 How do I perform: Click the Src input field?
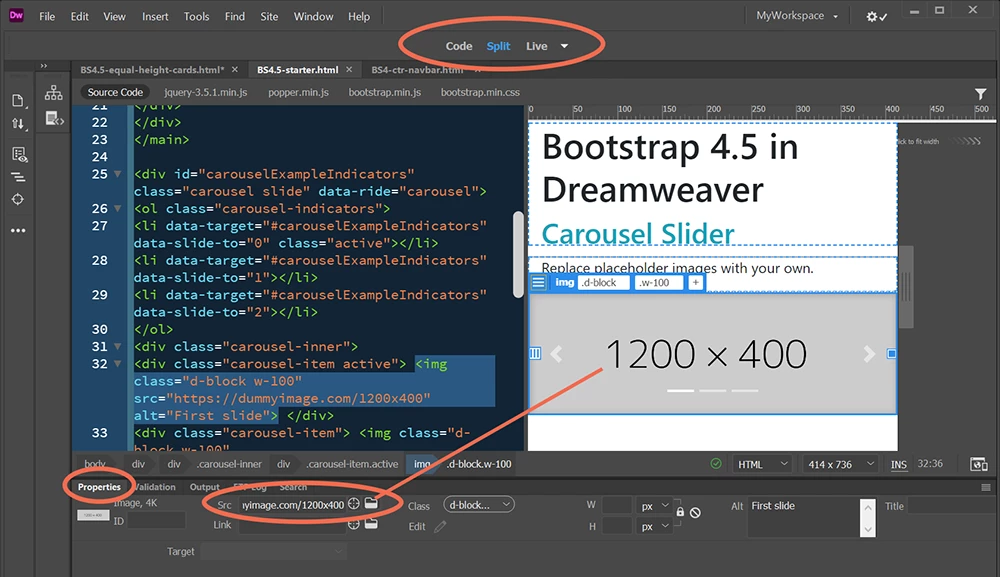pyautogui.click(x=293, y=505)
